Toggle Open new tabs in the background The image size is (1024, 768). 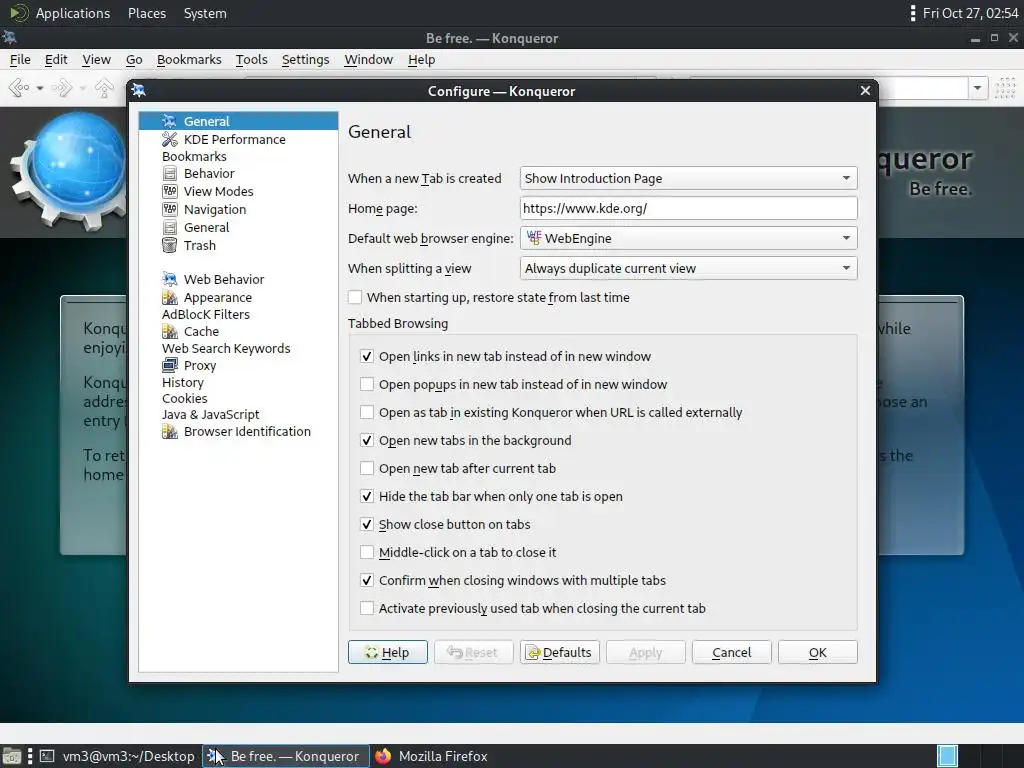pyautogui.click(x=367, y=440)
